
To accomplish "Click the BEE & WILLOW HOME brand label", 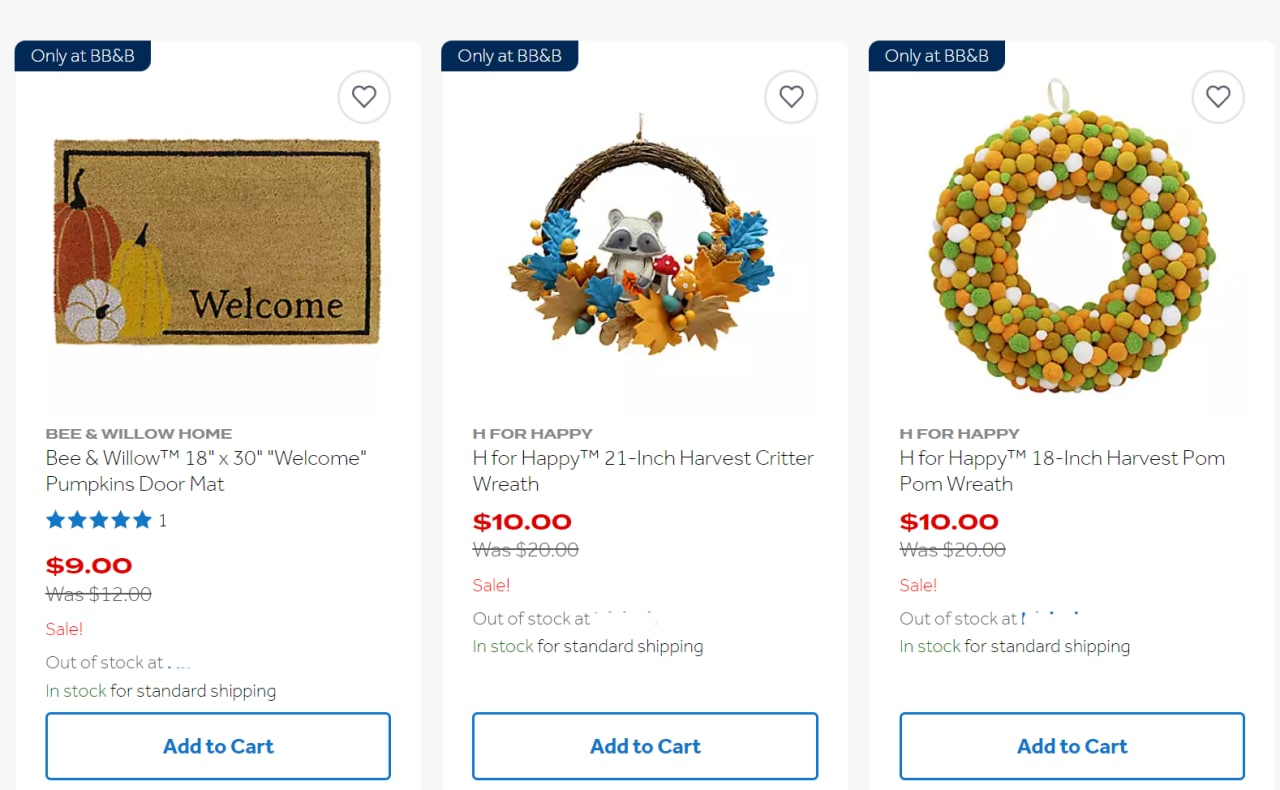I will coord(139,434).
